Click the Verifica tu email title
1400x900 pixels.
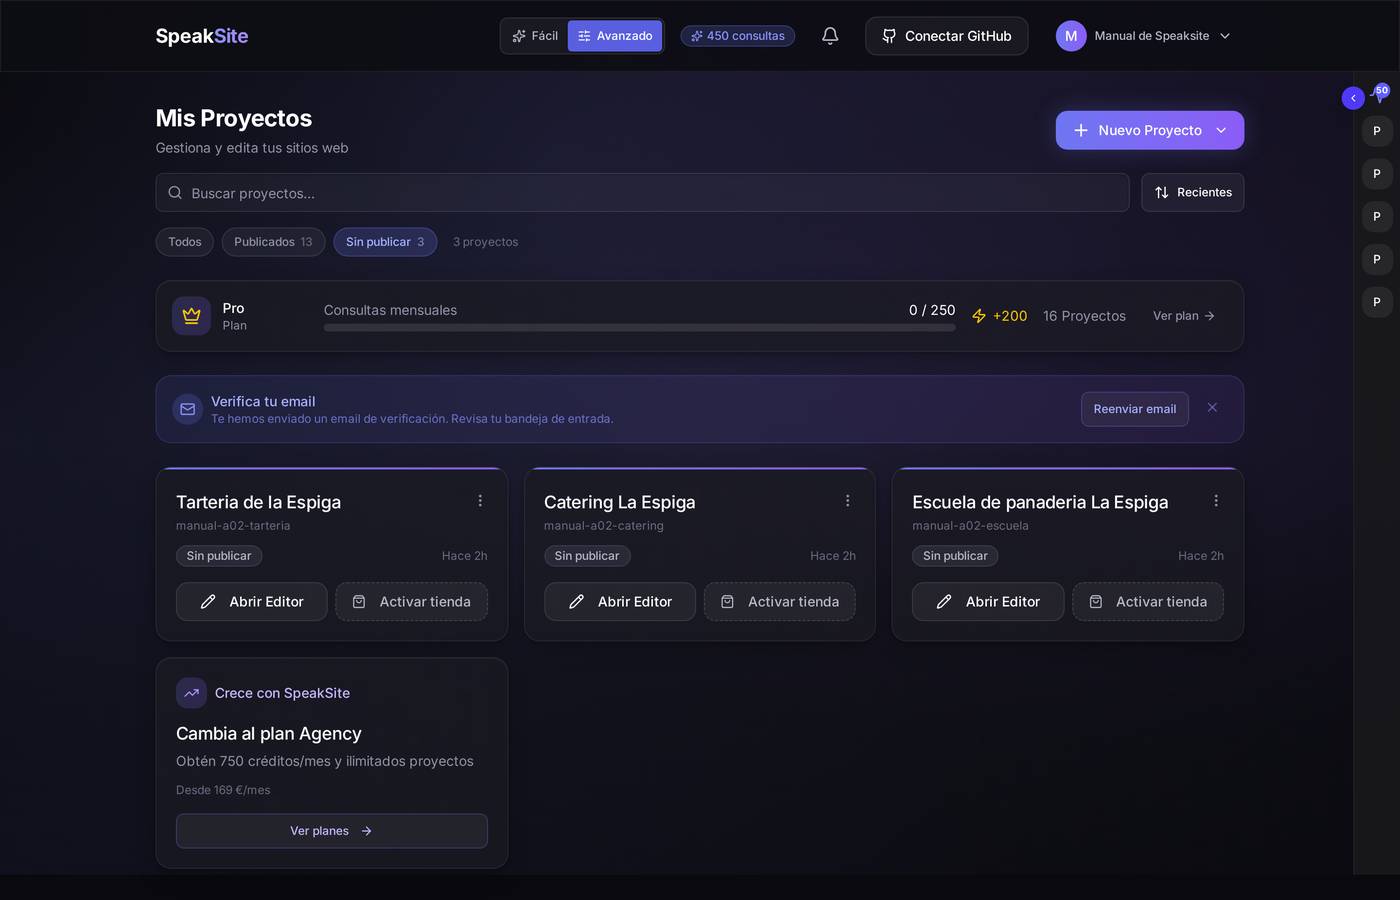263,401
